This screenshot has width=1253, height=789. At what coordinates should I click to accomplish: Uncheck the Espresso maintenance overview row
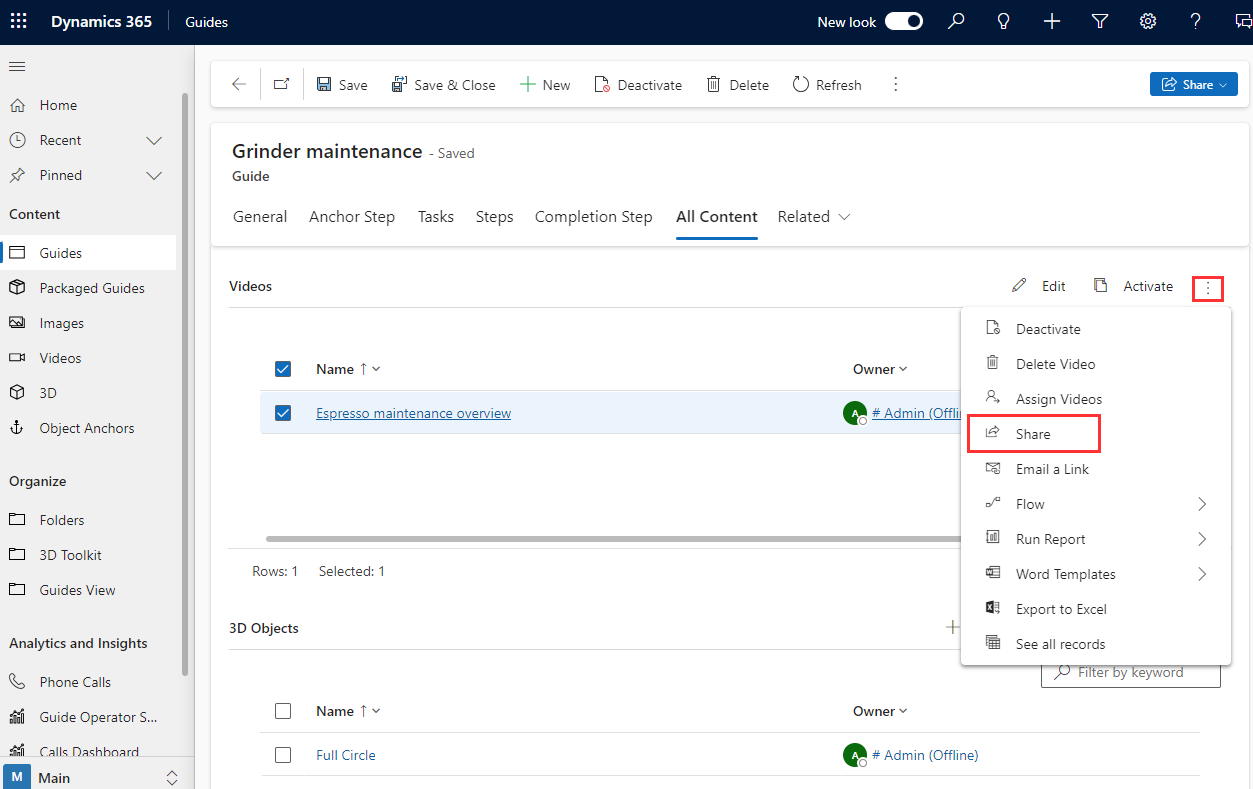tap(283, 412)
